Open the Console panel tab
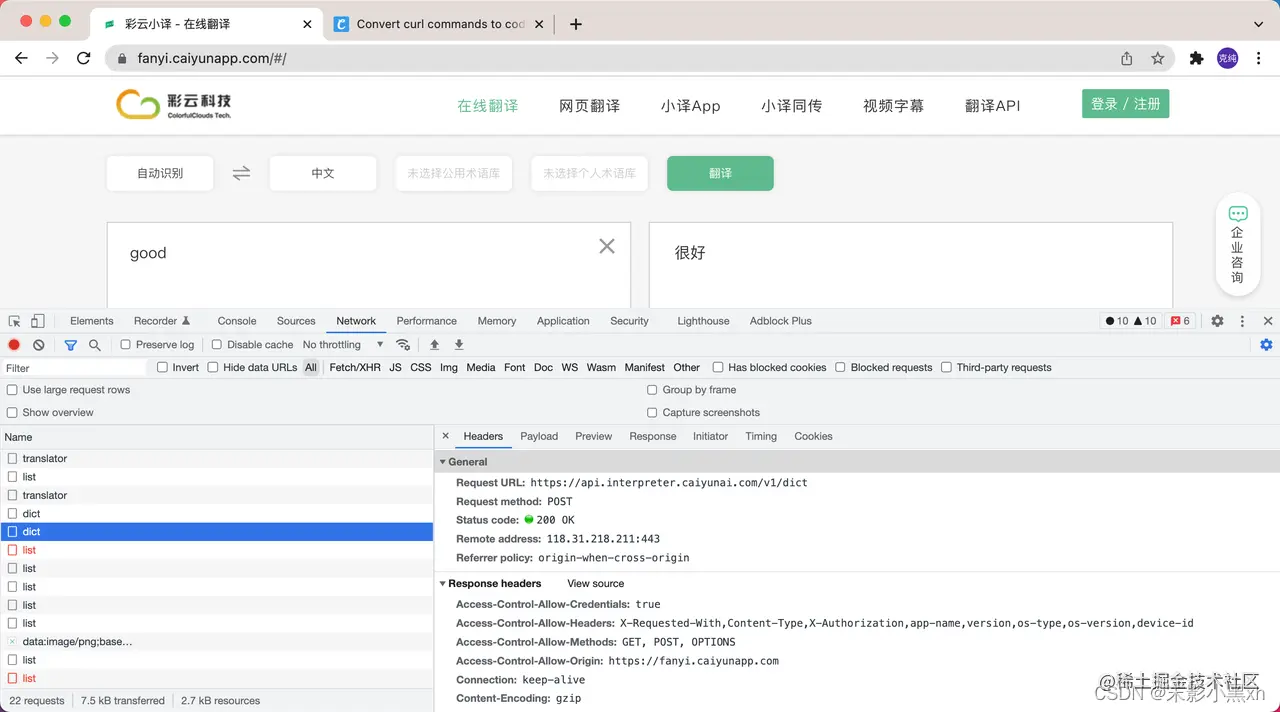 [237, 321]
